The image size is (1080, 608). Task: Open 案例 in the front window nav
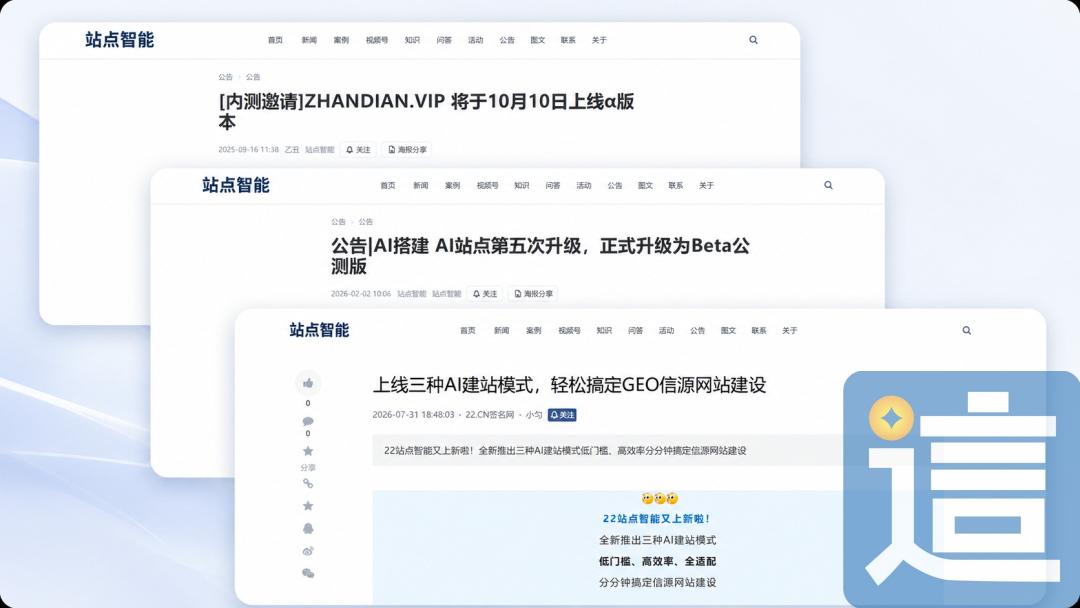coord(534,331)
